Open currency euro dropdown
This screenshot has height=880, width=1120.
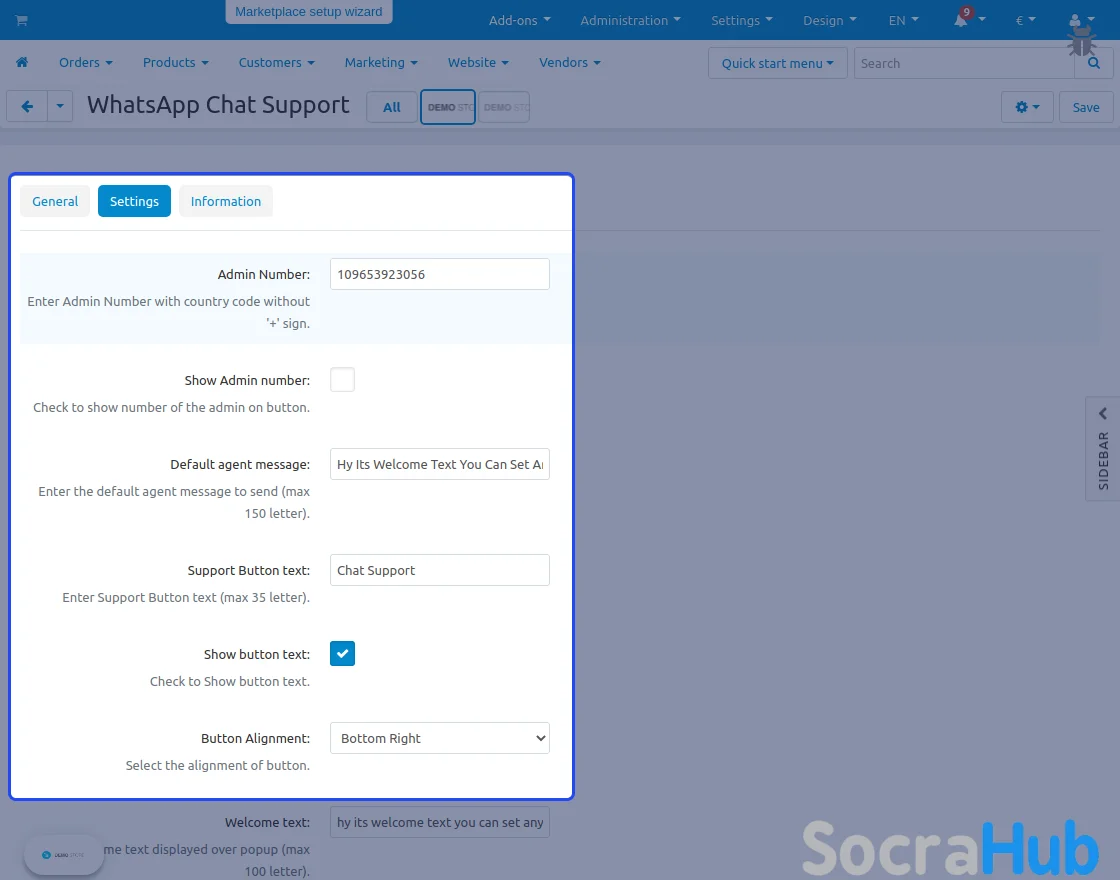click(x=1025, y=20)
